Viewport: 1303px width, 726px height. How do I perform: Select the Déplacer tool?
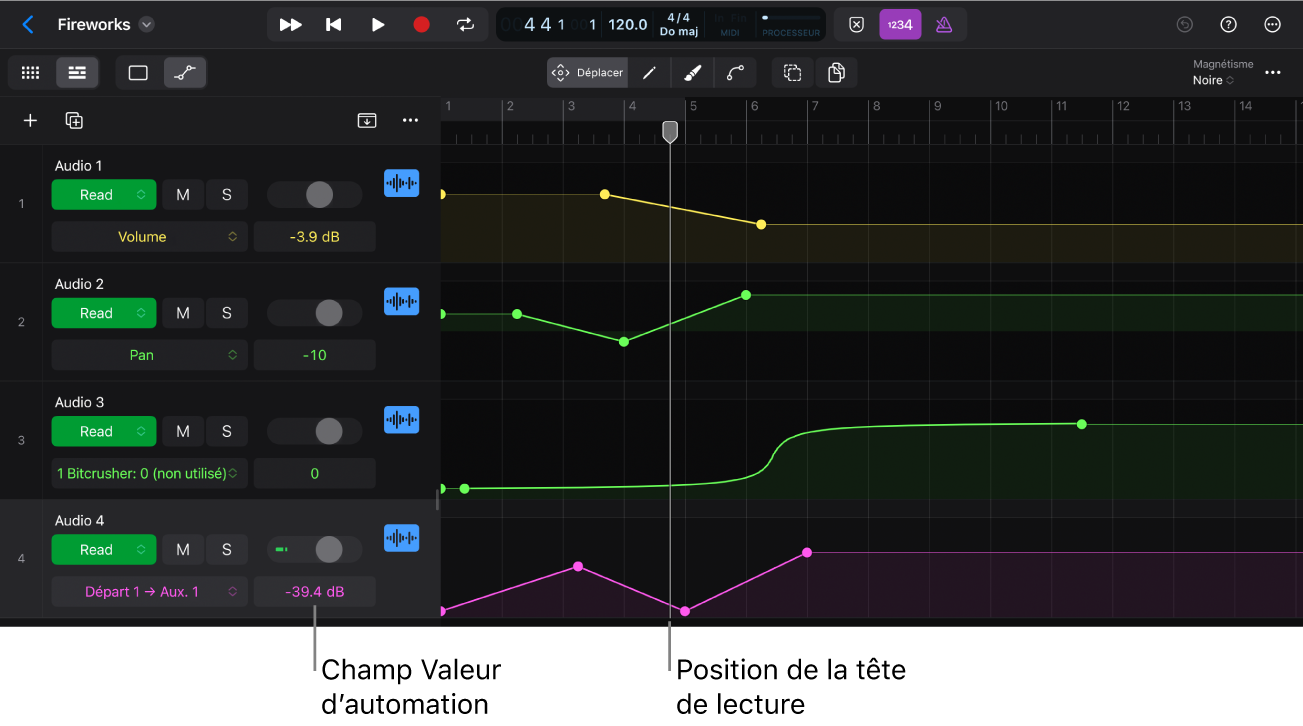(x=587, y=73)
